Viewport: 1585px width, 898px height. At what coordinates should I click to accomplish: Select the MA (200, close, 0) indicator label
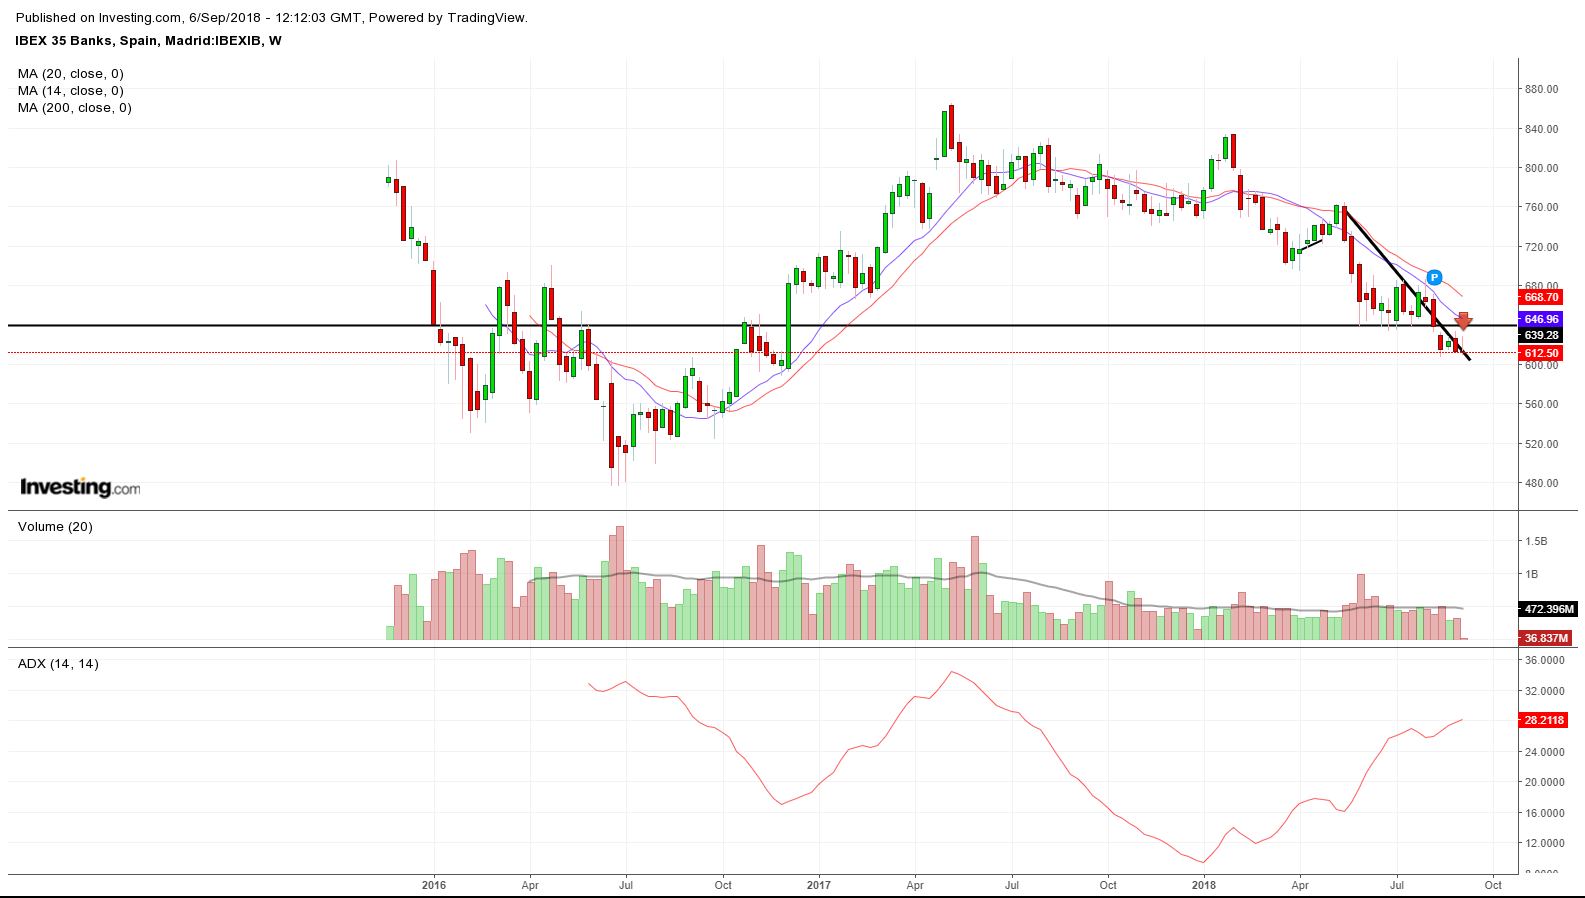pos(74,108)
